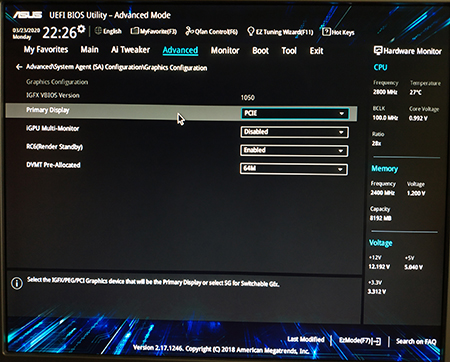
Task: Click the Graphics Configuration heading
Action: click(x=57, y=82)
